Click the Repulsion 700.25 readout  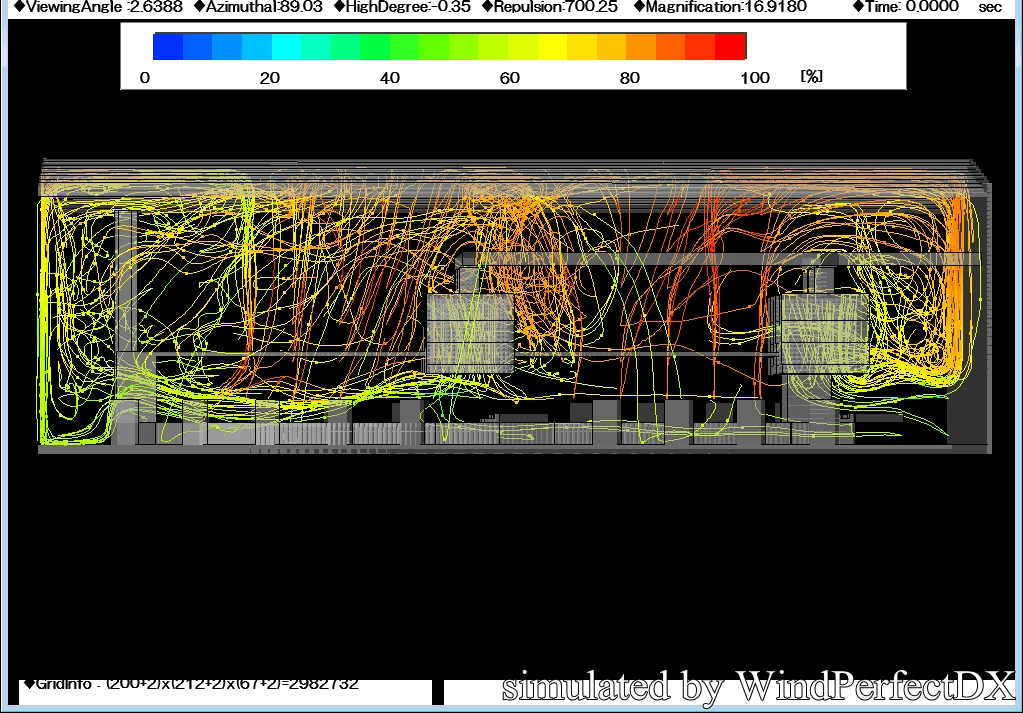tap(555, 7)
